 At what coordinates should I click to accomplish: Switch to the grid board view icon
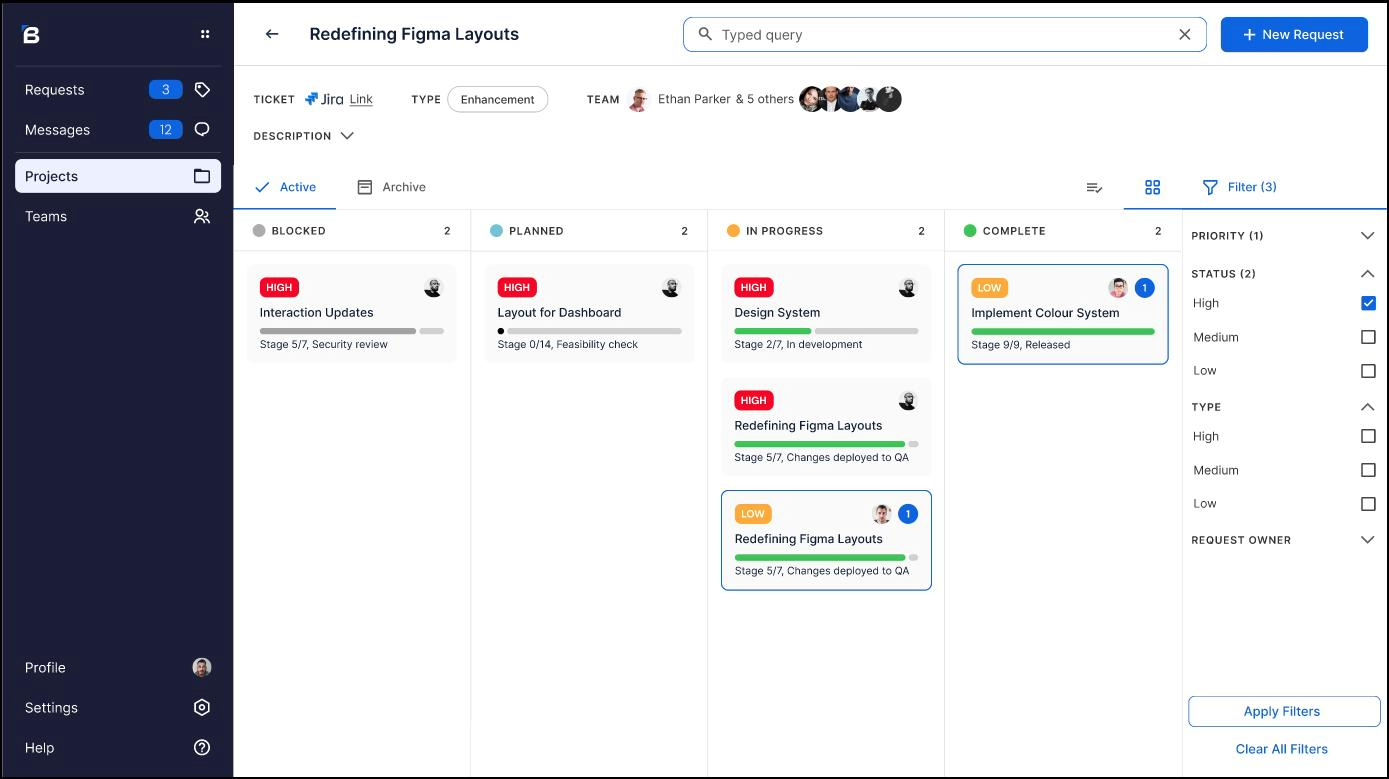[1152, 187]
